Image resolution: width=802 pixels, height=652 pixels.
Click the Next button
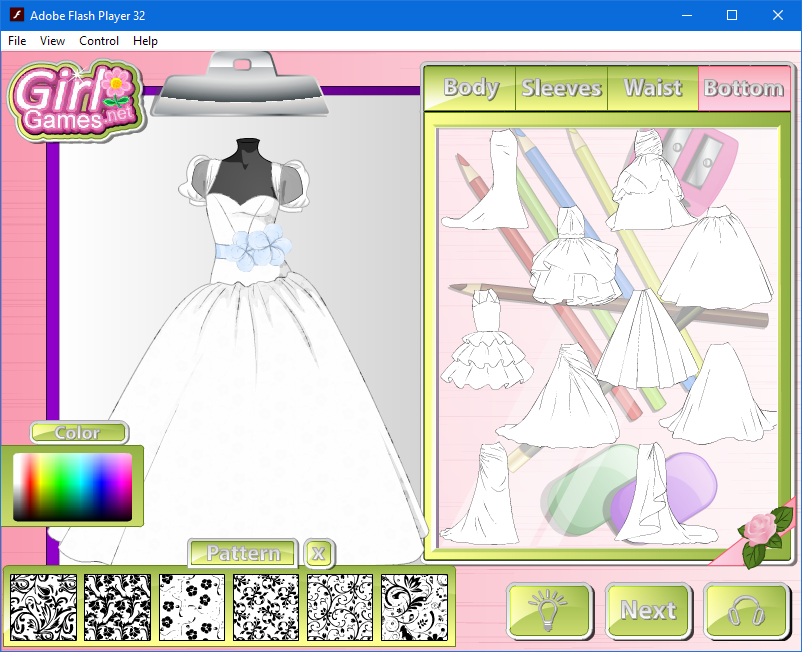(x=649, y=611)
